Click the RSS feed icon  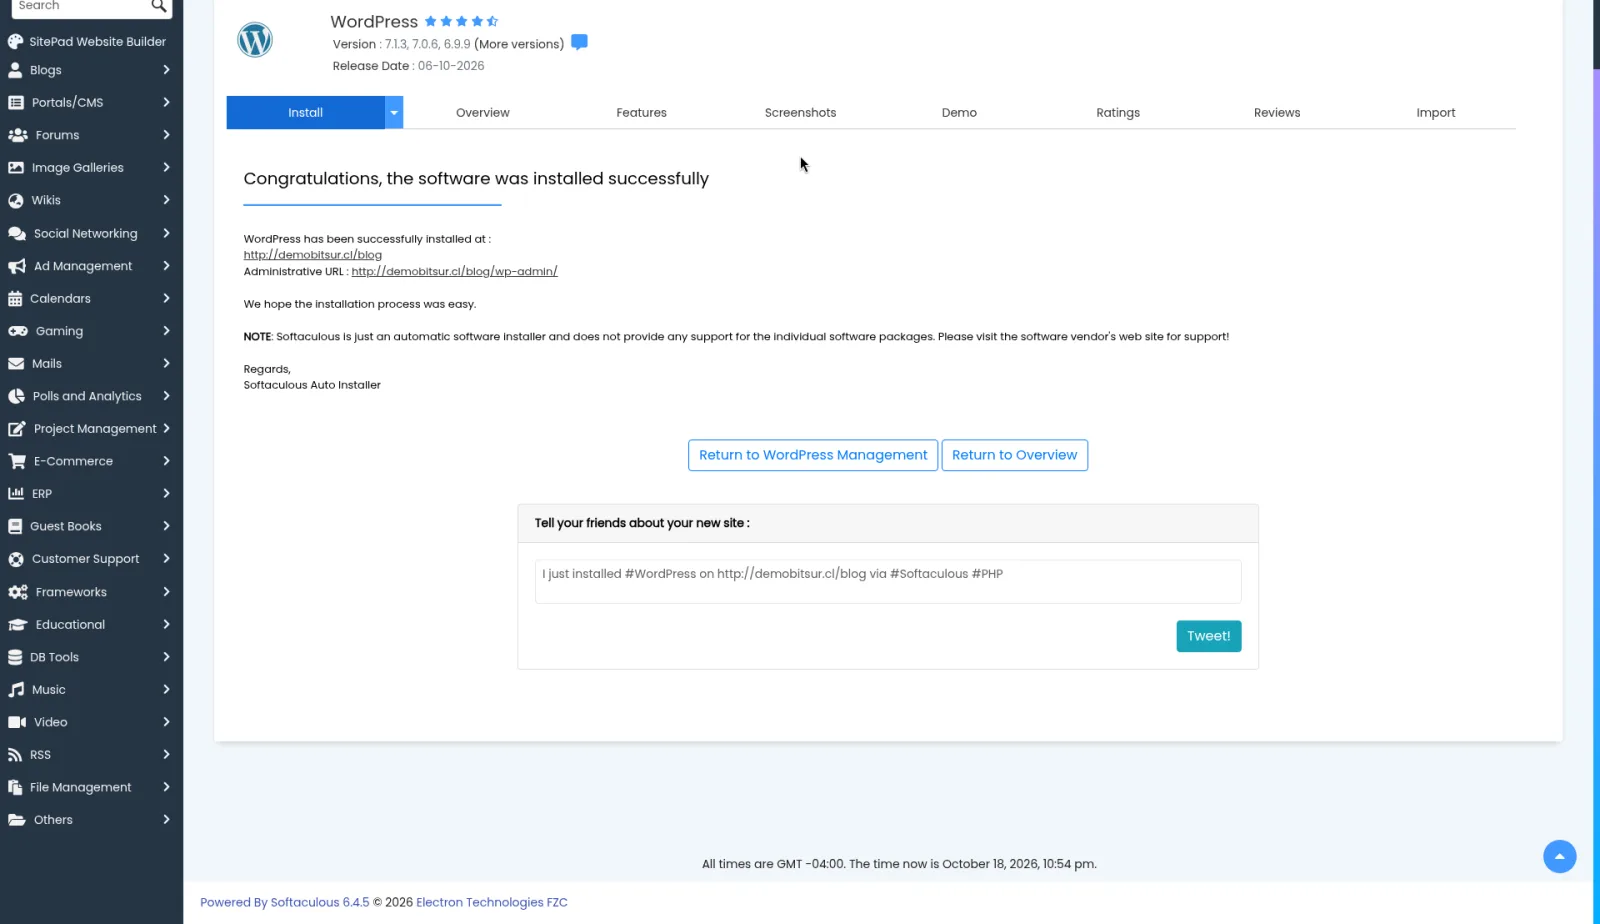[x=15, y=755]
